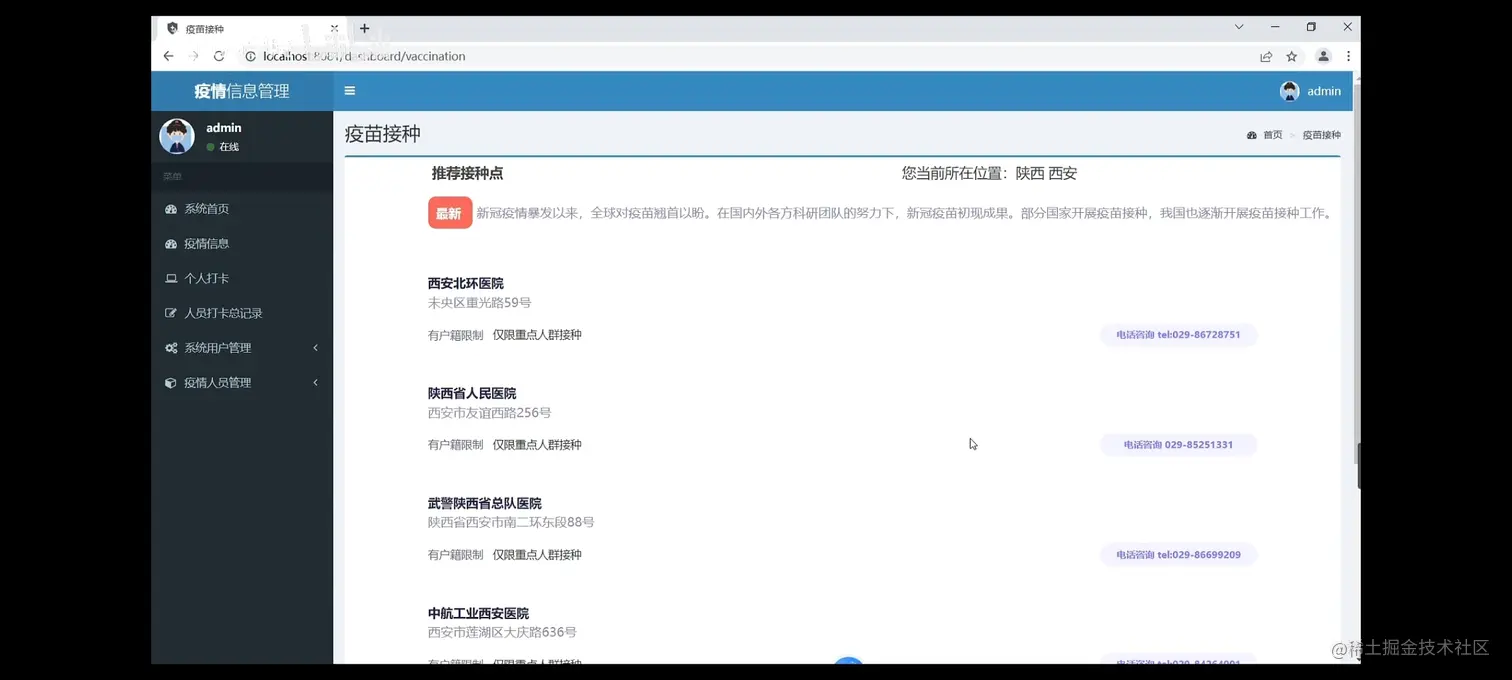Click browser forward arrow
The image size is (1512, 680).
(x=194, y=56)
